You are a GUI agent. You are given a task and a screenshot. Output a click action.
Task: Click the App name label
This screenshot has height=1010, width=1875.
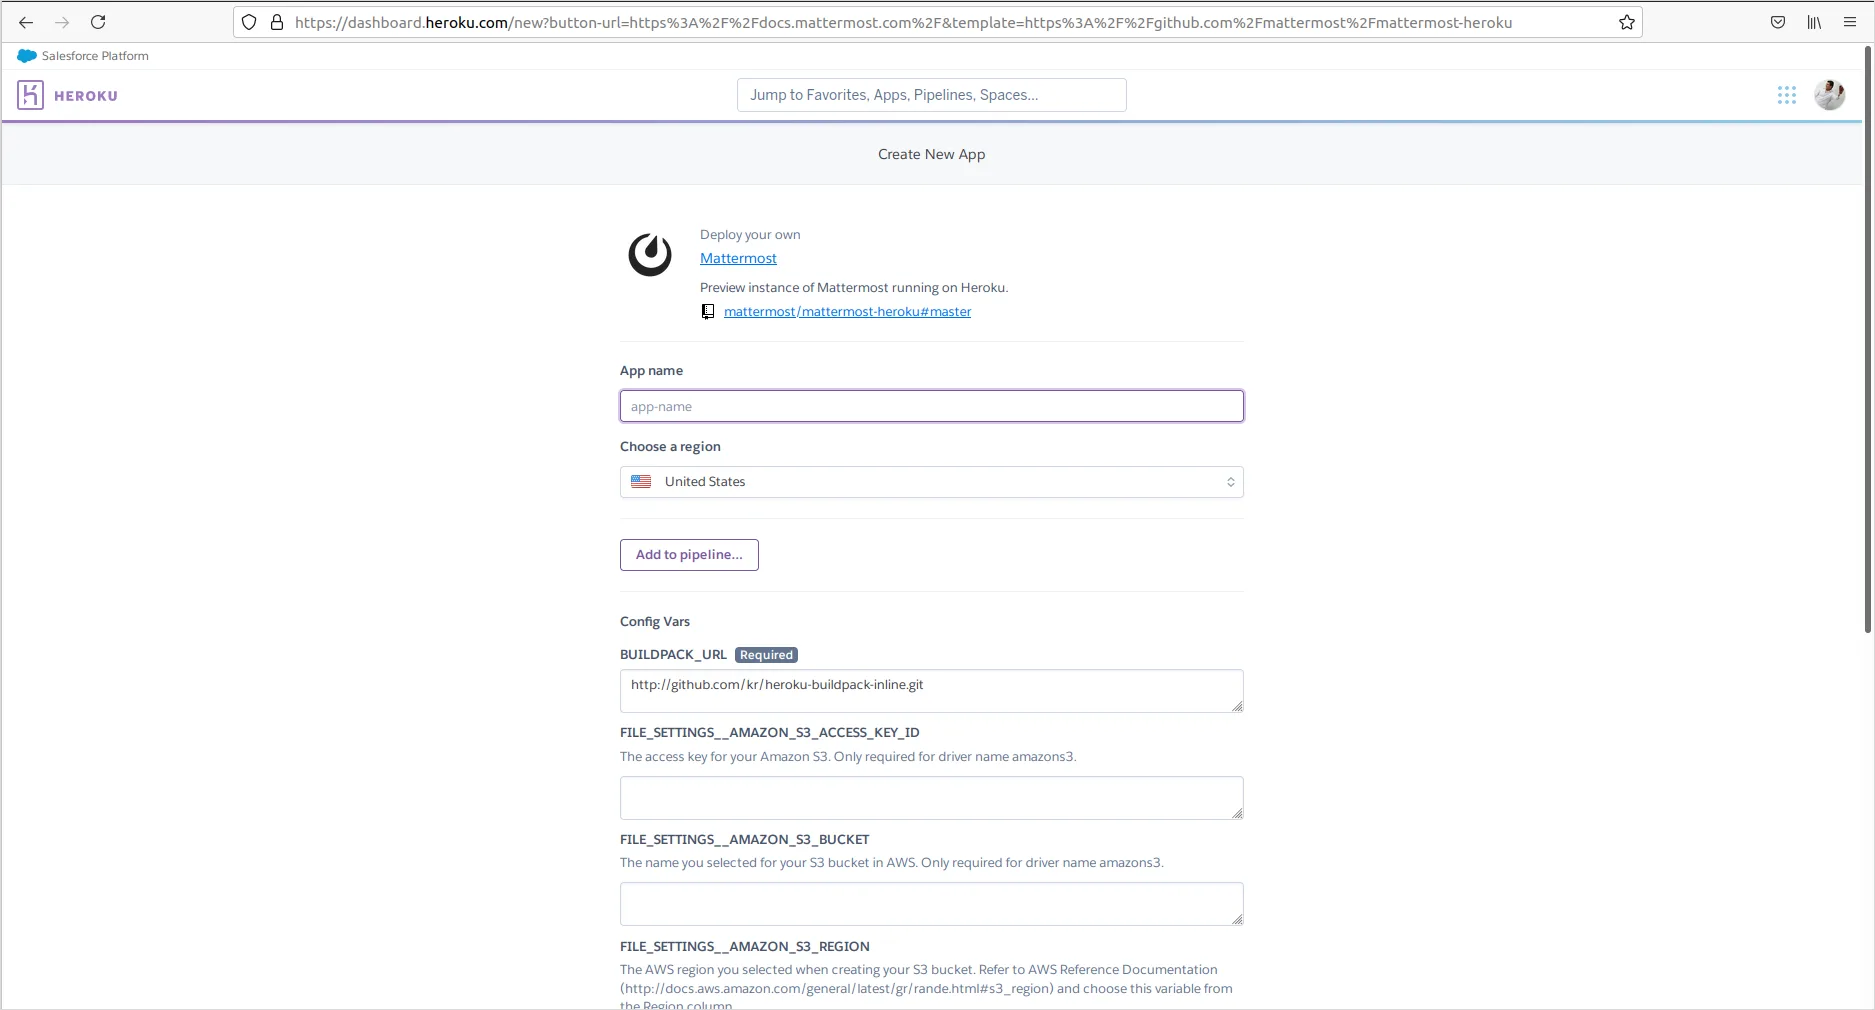tap(651, 371)
